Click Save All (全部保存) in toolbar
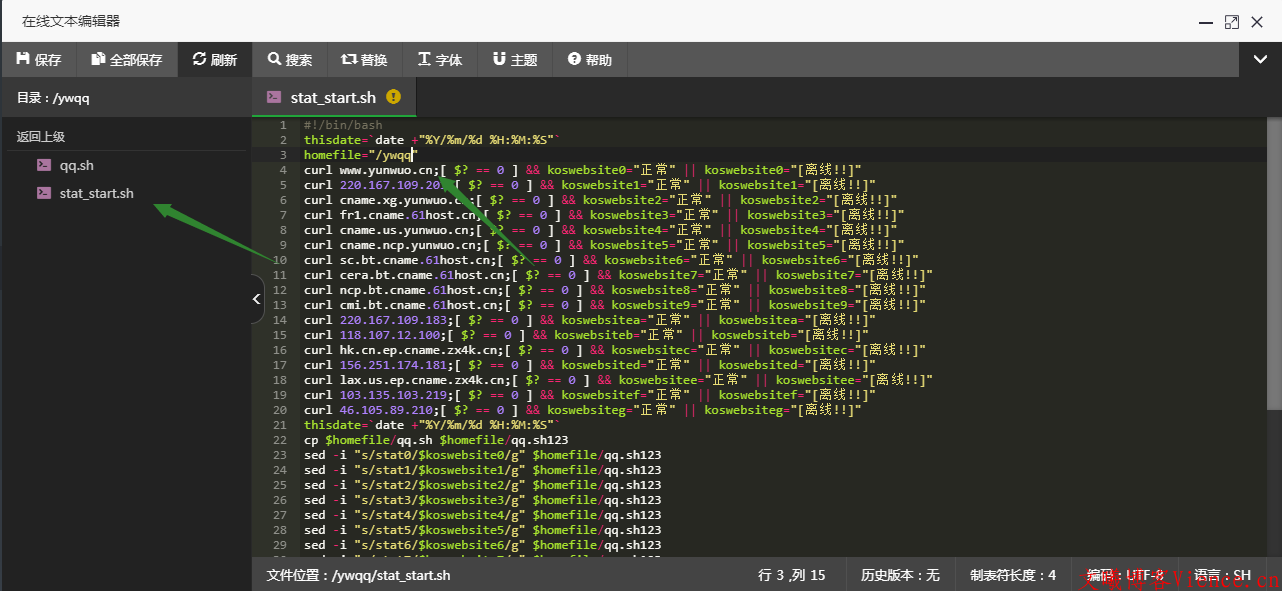This screenshot has height=591, width=1282. tap(126, 60)
